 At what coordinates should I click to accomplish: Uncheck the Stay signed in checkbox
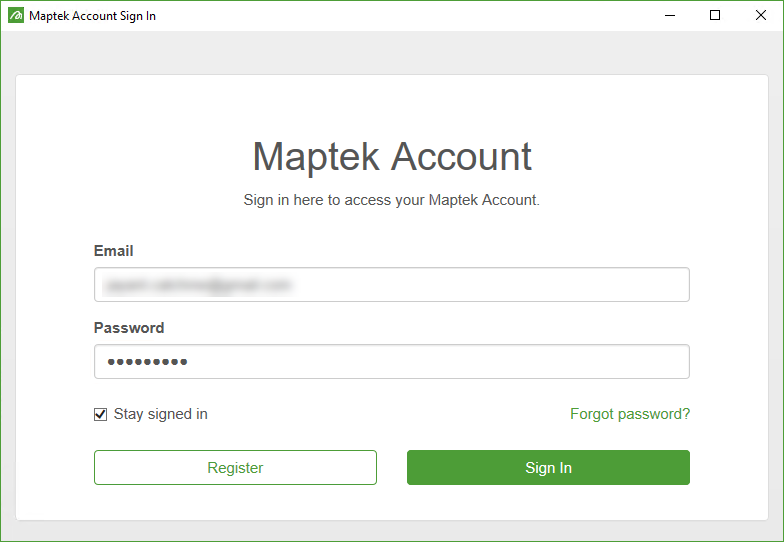click(x=100, y=414)
